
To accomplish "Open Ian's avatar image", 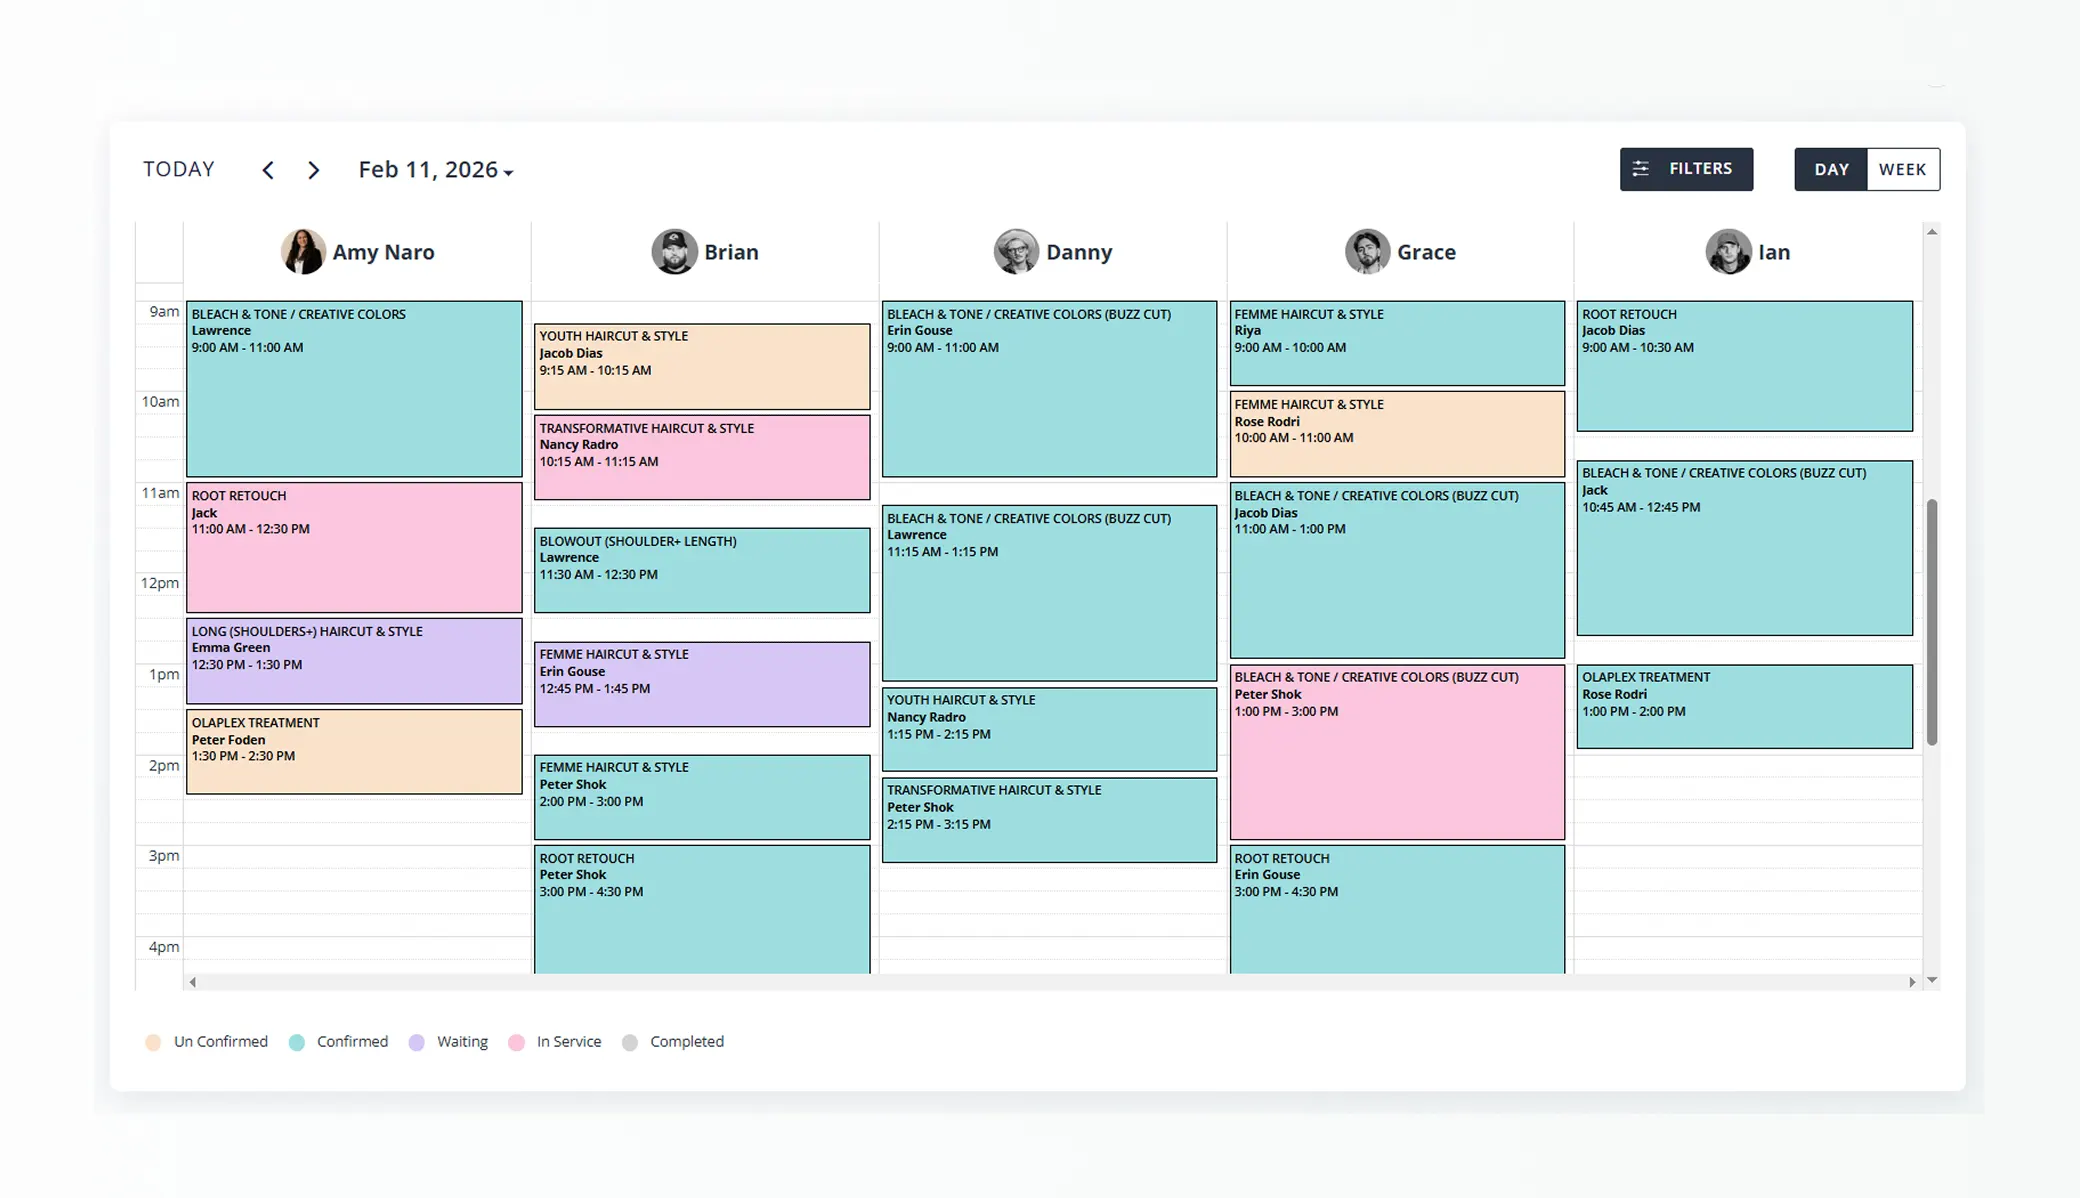I will (x=1729, y=251).
